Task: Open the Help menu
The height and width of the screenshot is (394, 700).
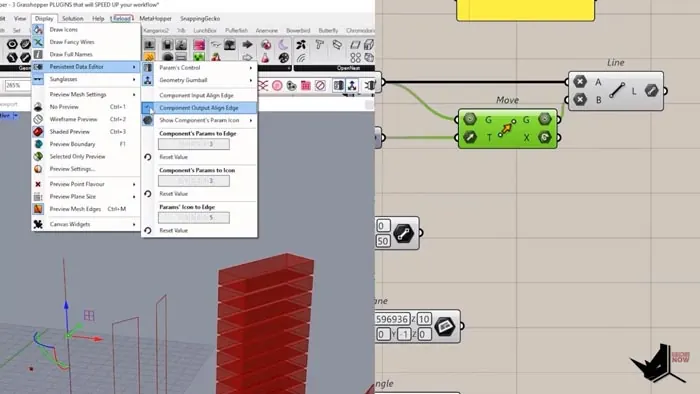Action: (x=98, y=18)
